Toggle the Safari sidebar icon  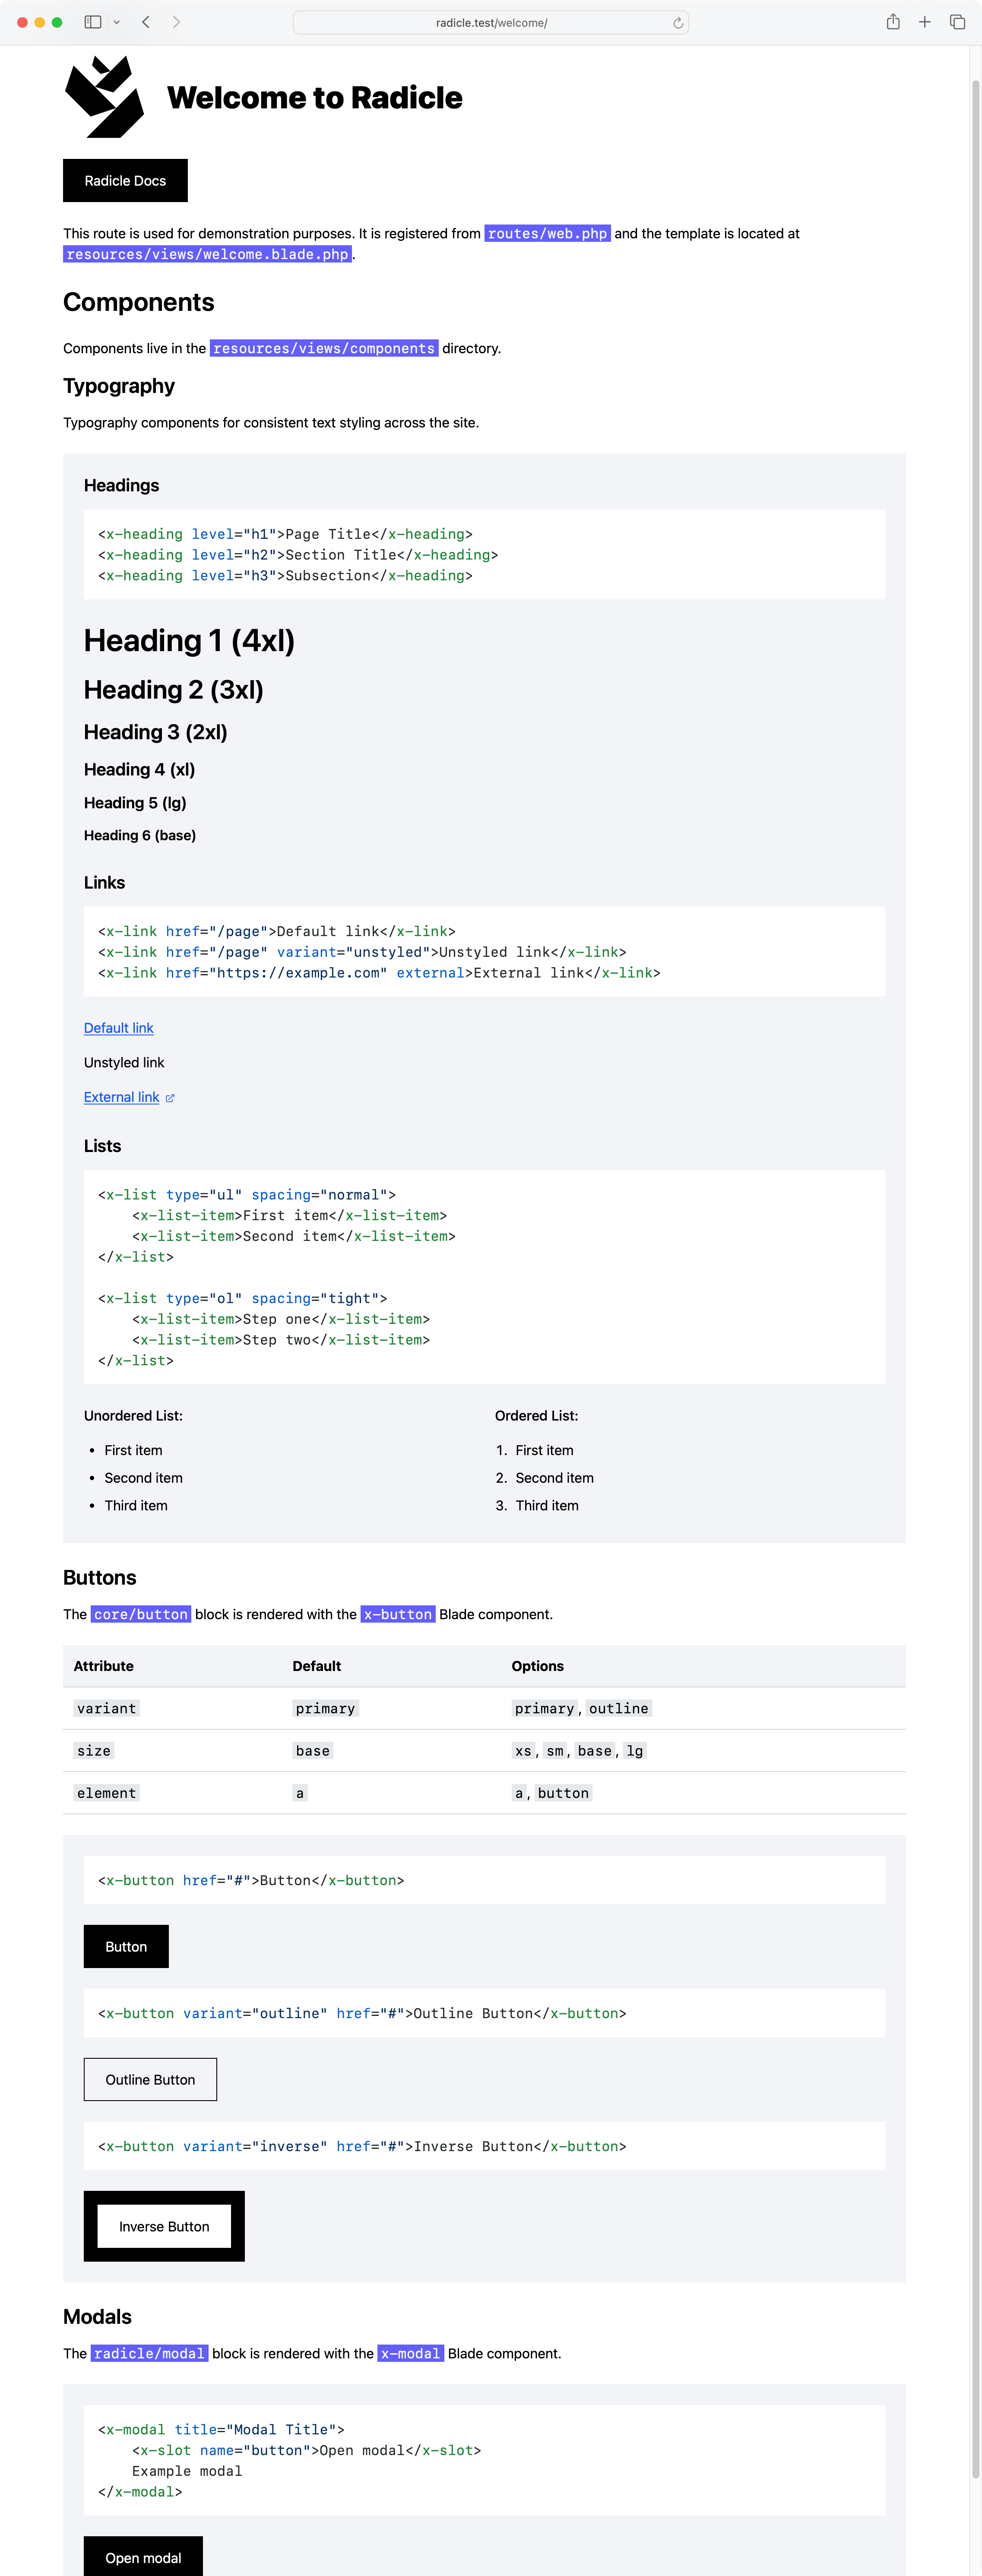93,22
